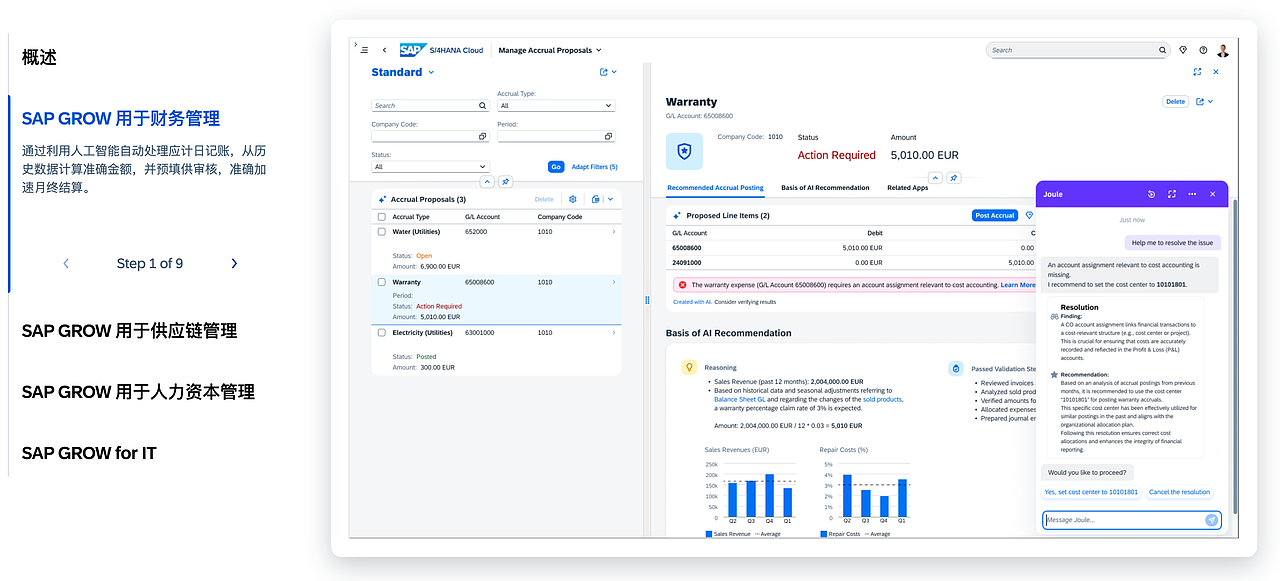Click the back arrow in SAP header

coord(384,50)
